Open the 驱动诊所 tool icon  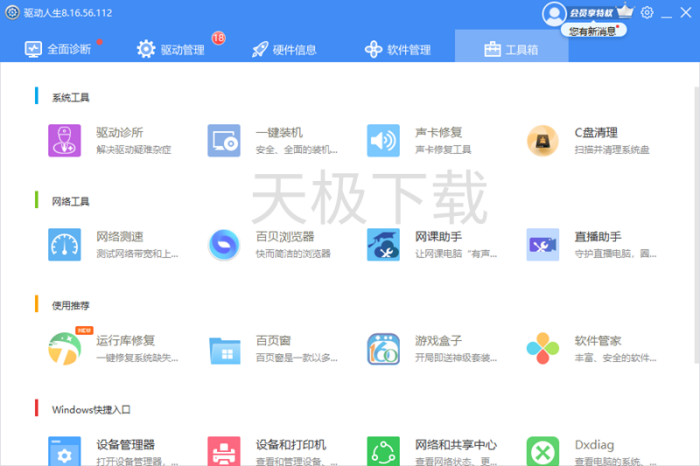[x=64, y=141]
